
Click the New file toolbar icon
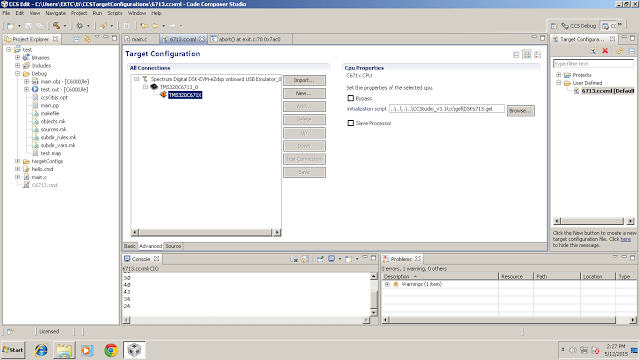(11, 26)
